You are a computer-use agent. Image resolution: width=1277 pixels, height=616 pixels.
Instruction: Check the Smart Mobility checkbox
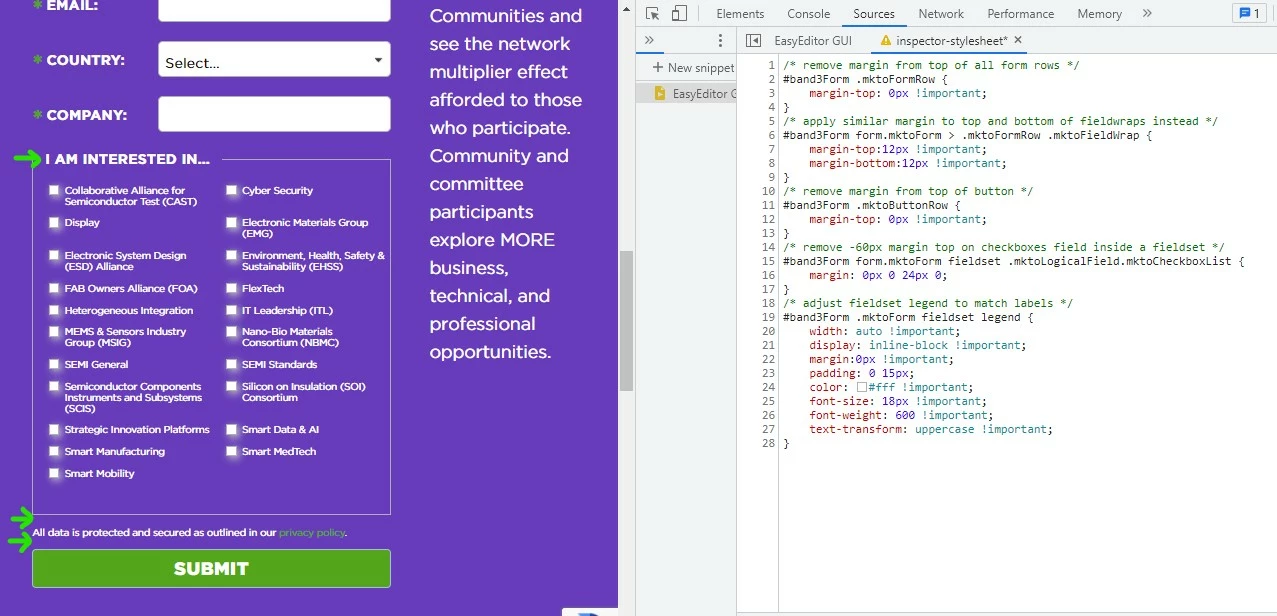coord(54,473)
